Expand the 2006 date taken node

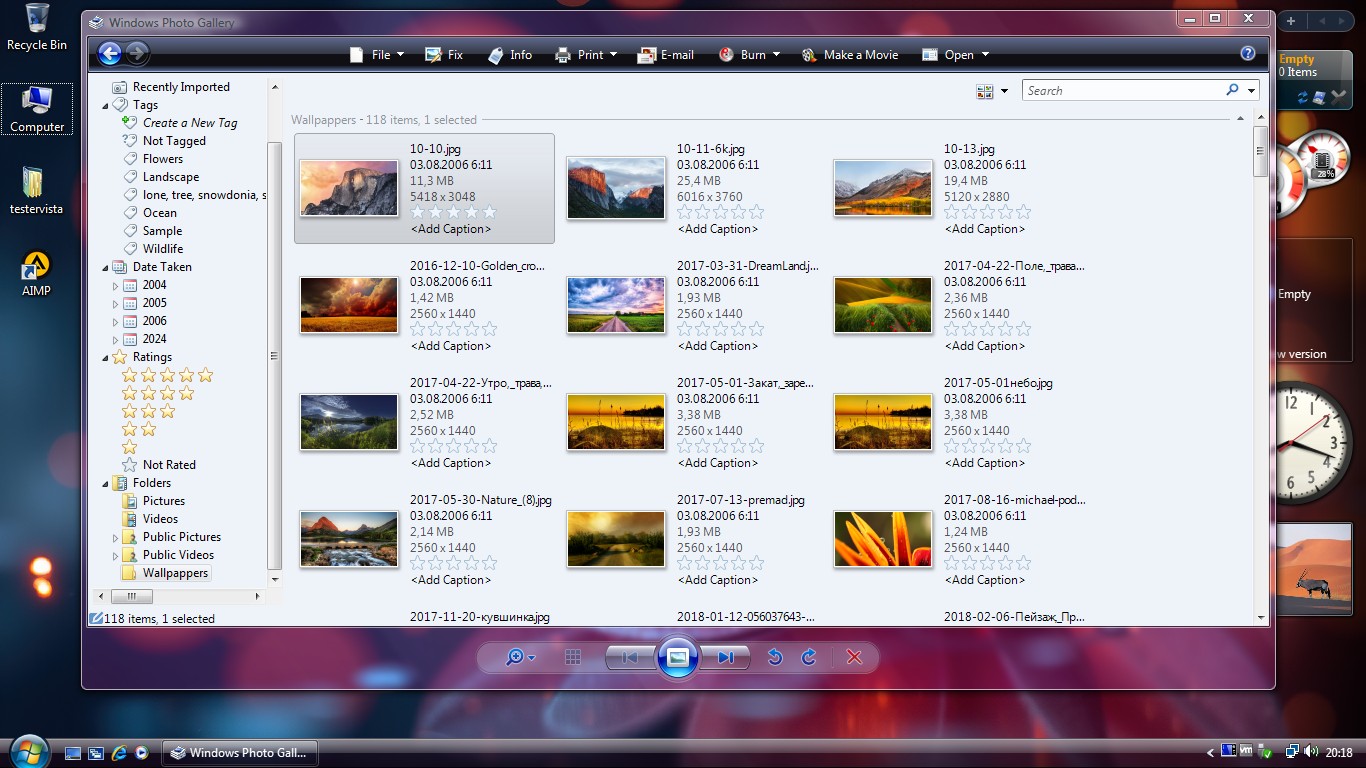point(116,321)
